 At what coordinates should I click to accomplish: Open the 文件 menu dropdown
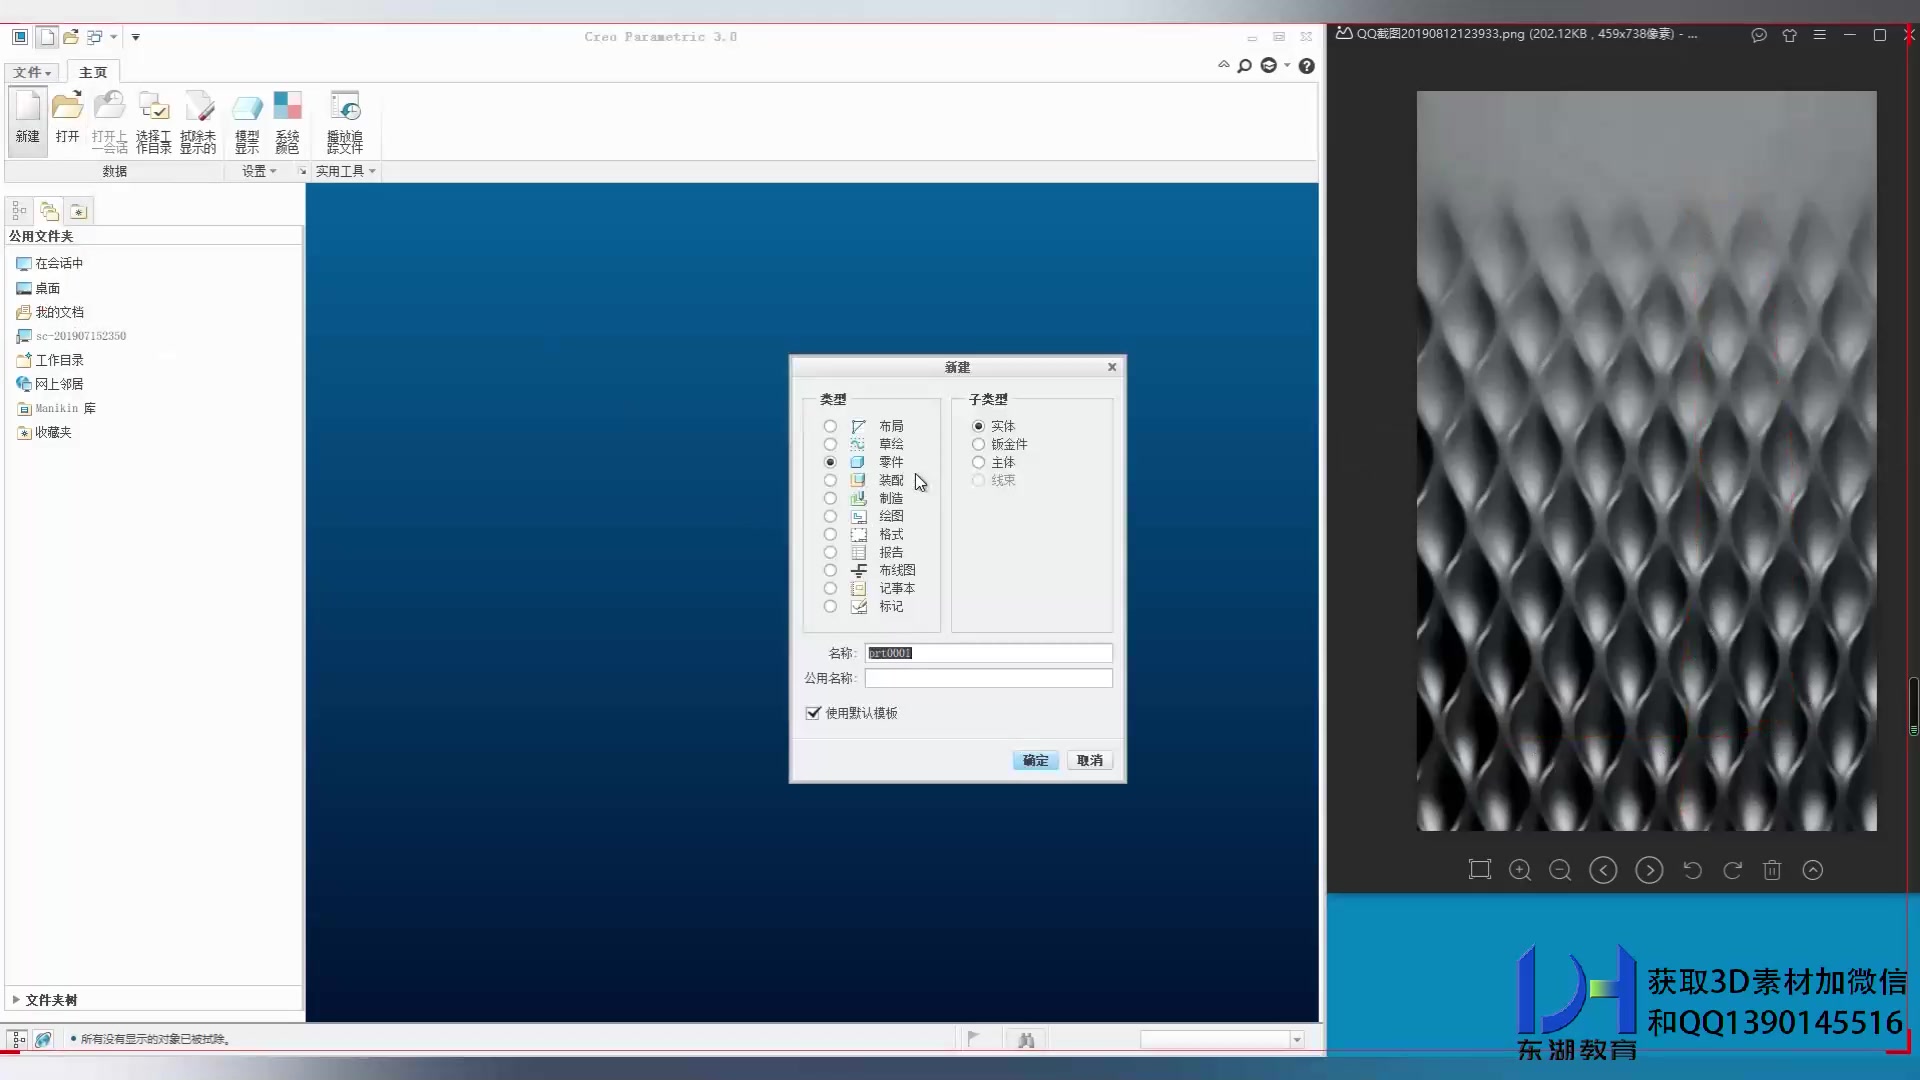pos(32,72)
